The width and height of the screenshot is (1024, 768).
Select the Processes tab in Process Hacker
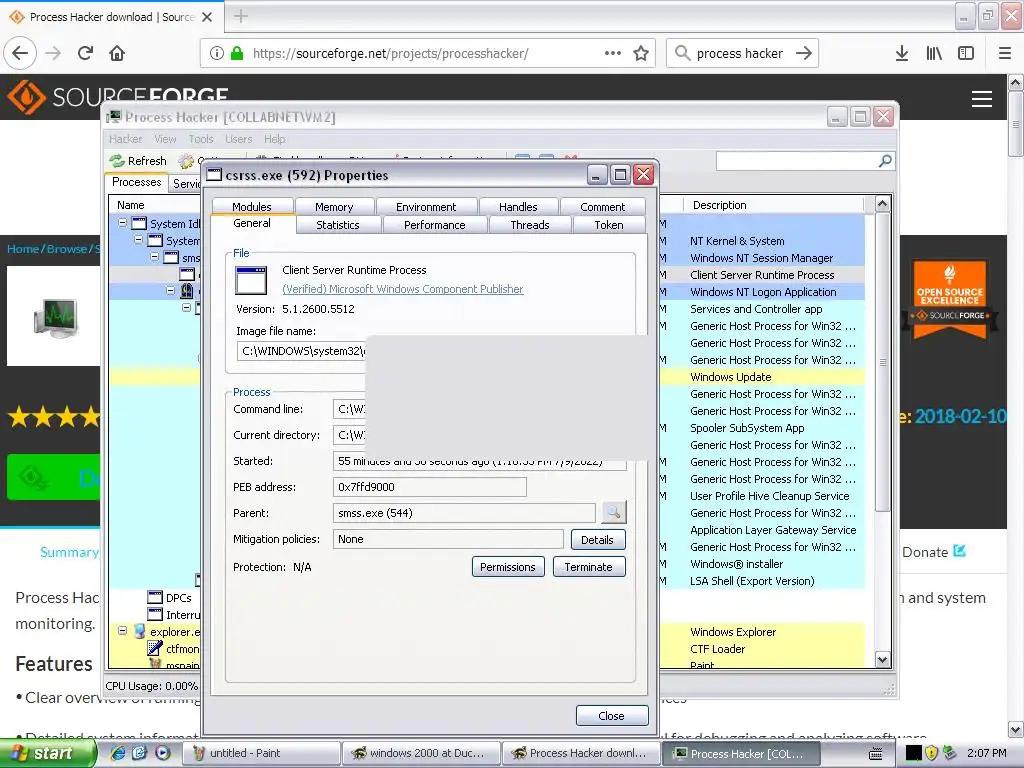click(x=136, y=182)
